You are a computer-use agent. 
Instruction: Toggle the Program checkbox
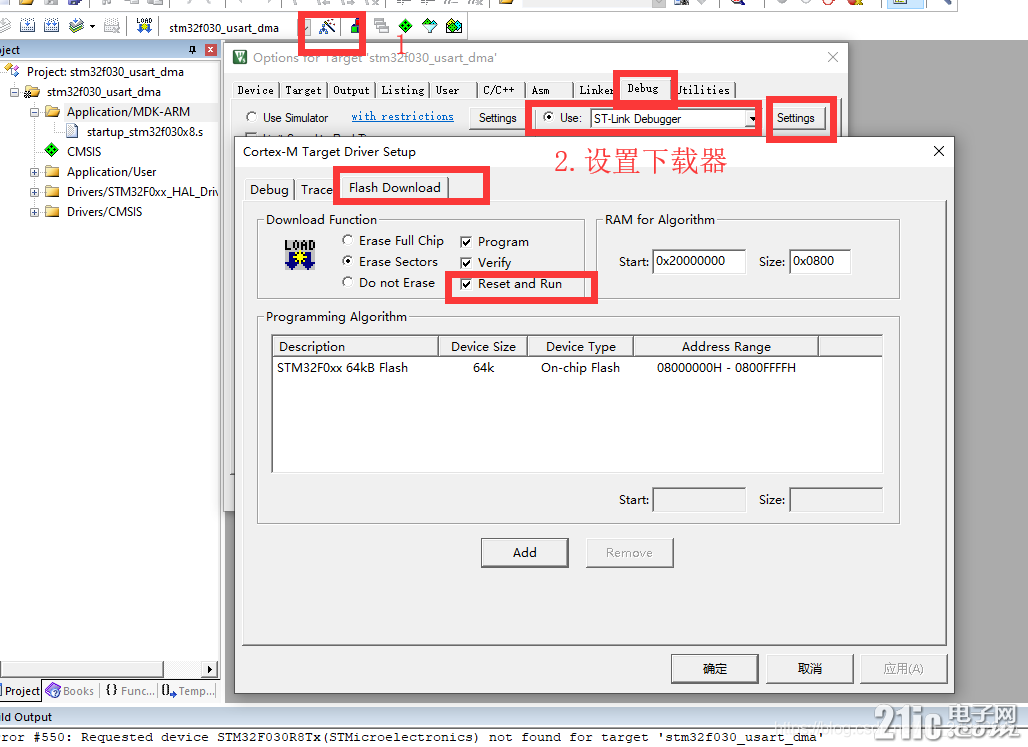click(x=466, y=242)
